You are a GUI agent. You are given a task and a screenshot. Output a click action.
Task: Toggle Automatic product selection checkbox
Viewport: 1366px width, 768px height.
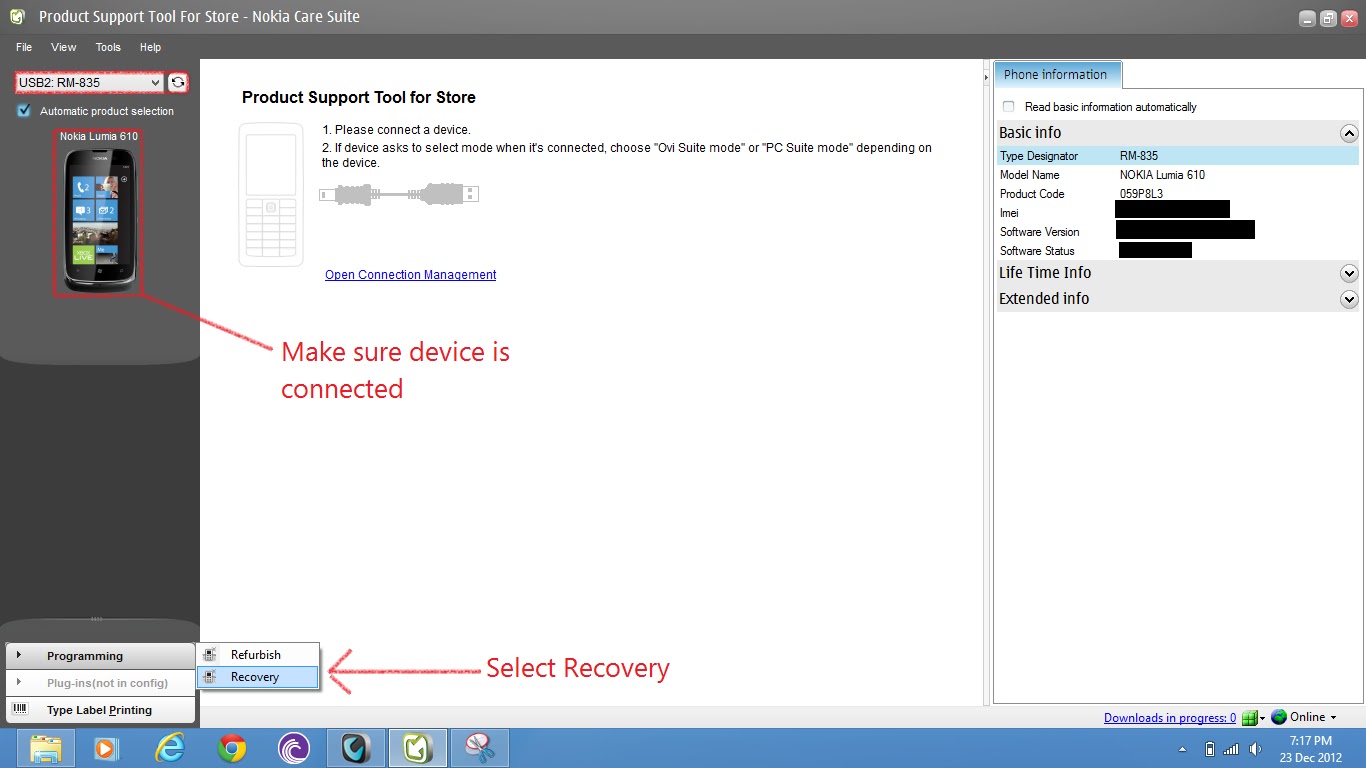tap(24, 111)
